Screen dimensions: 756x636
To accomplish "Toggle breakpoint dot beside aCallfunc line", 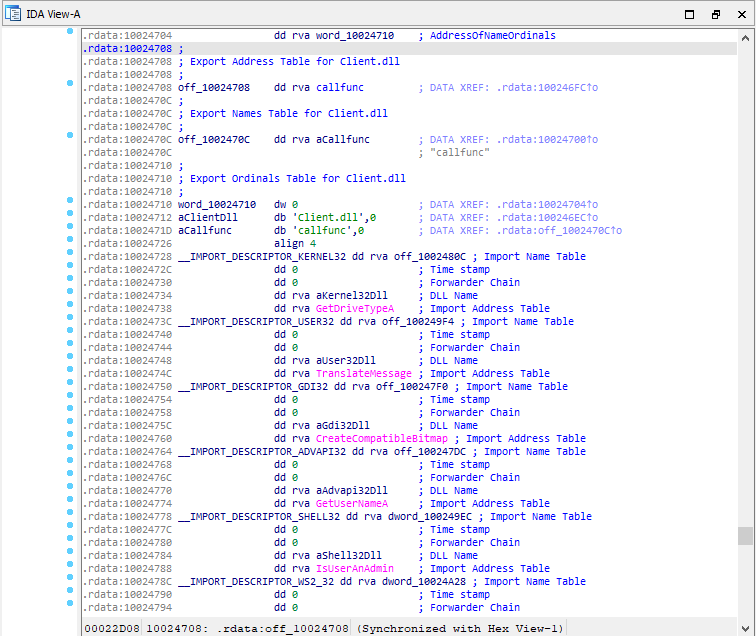I will coord(70,226).
